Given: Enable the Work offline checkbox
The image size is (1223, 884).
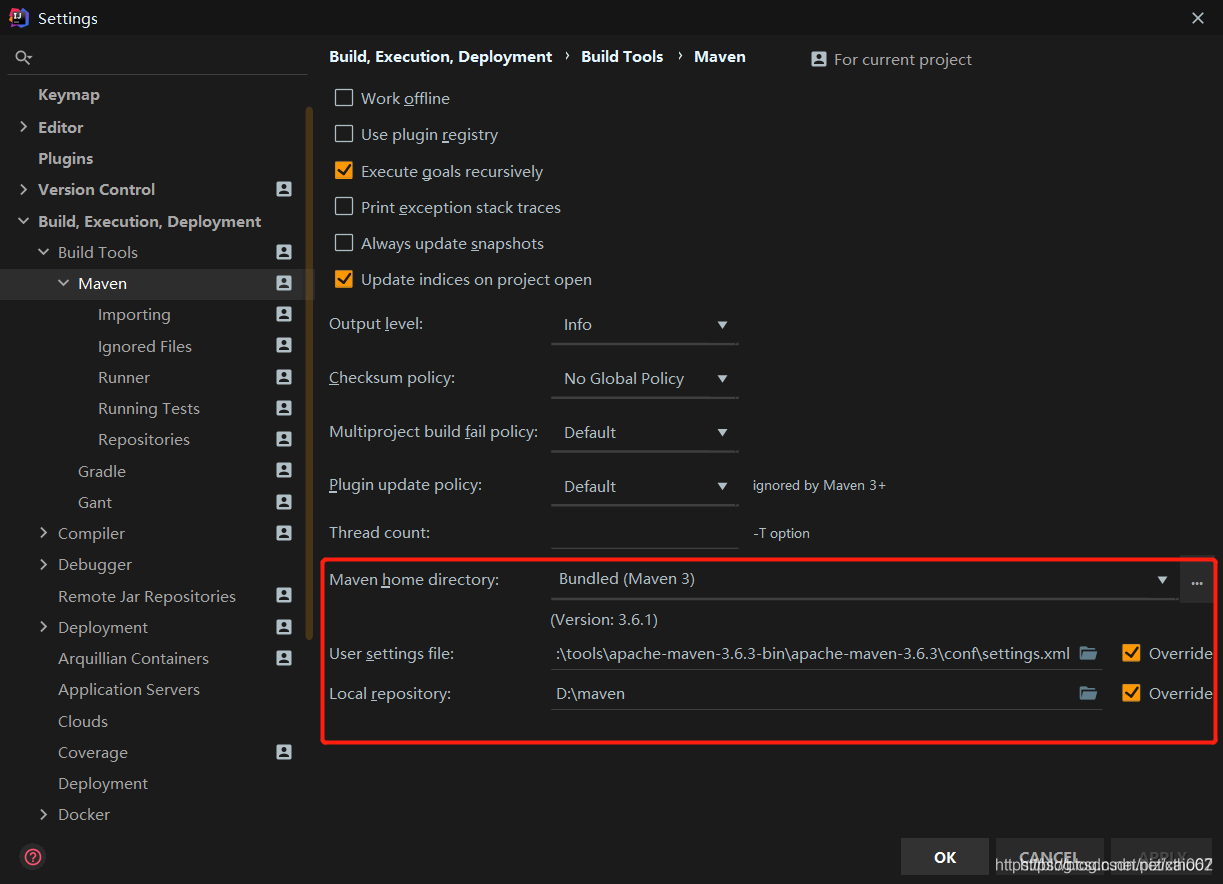Looking at the screenshot, I should click(344, 98).
